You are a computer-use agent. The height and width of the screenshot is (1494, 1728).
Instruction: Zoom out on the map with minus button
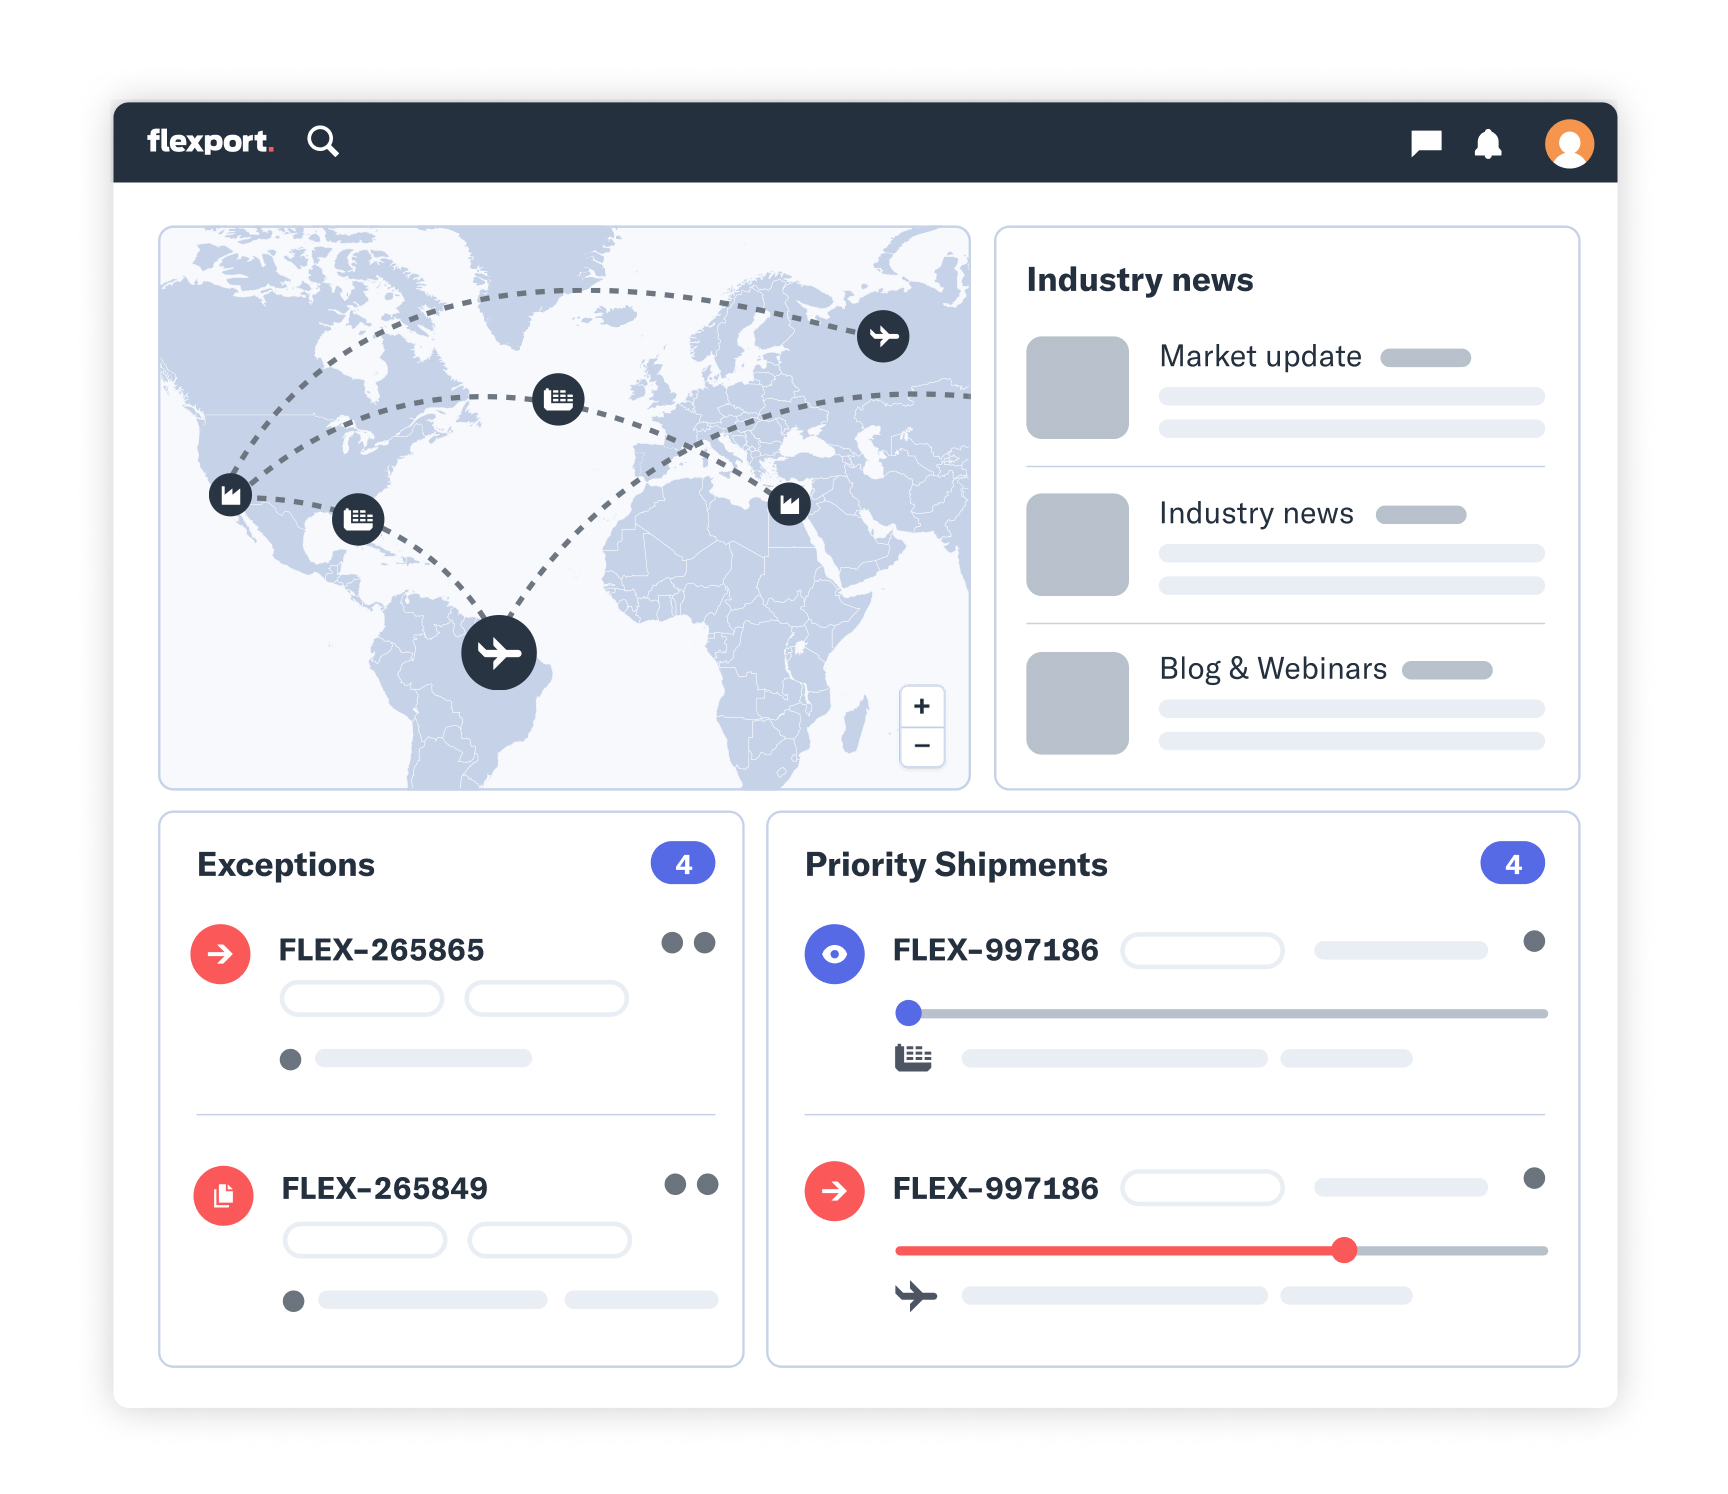click(921, 747)
